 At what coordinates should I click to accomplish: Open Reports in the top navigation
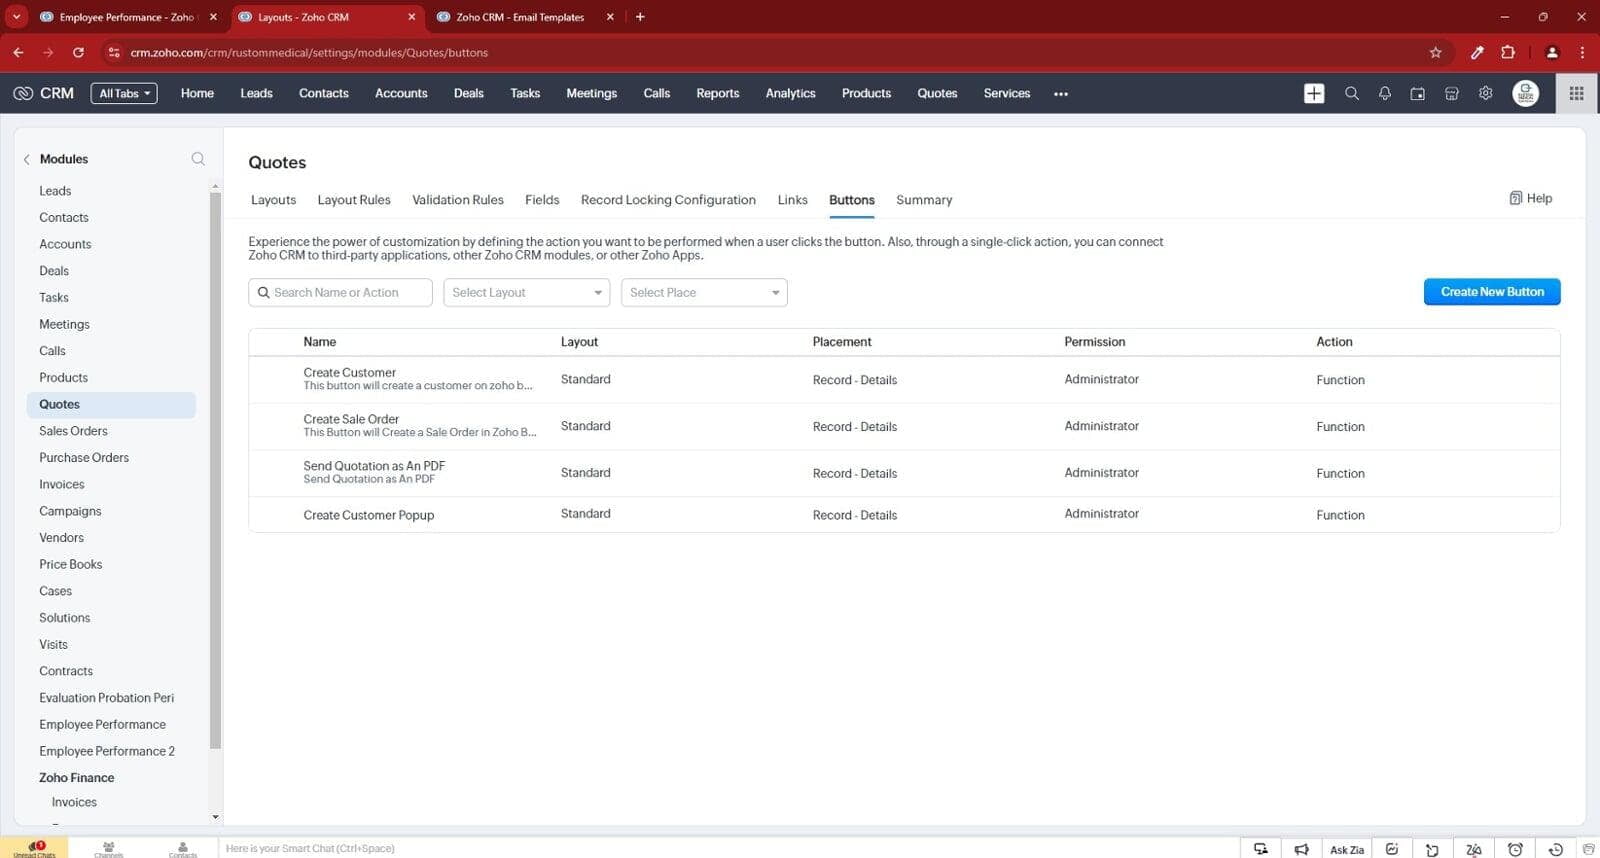point(718,93)
